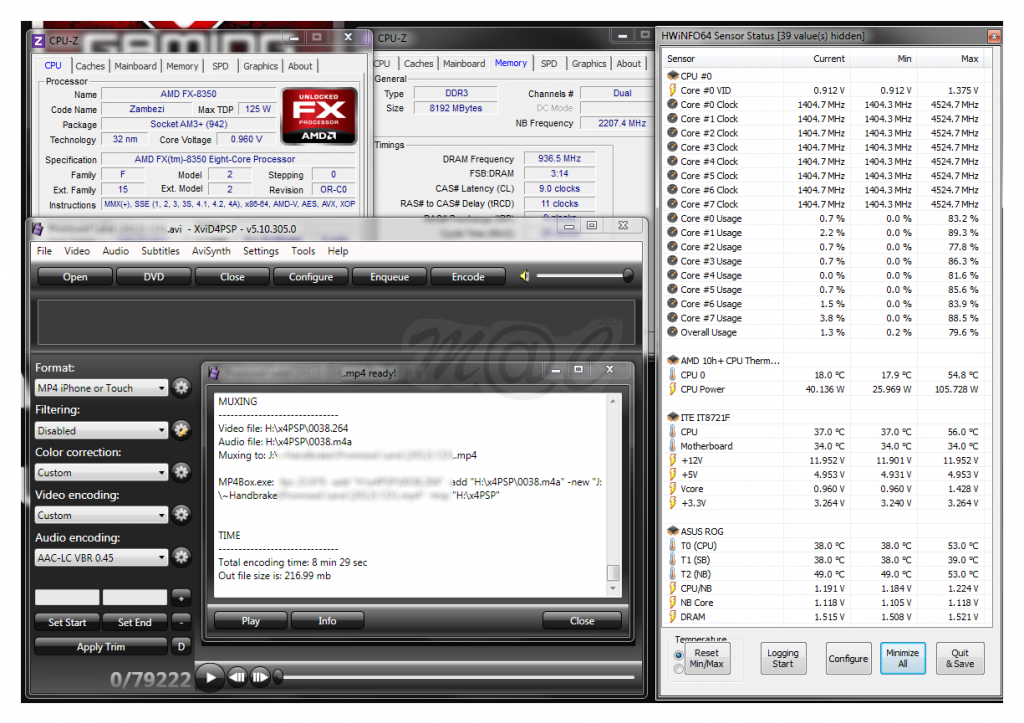Switch to Mainboard tab in CPU-Z
This screenshot has height=723, width=1024.
(x=135, y=66)
